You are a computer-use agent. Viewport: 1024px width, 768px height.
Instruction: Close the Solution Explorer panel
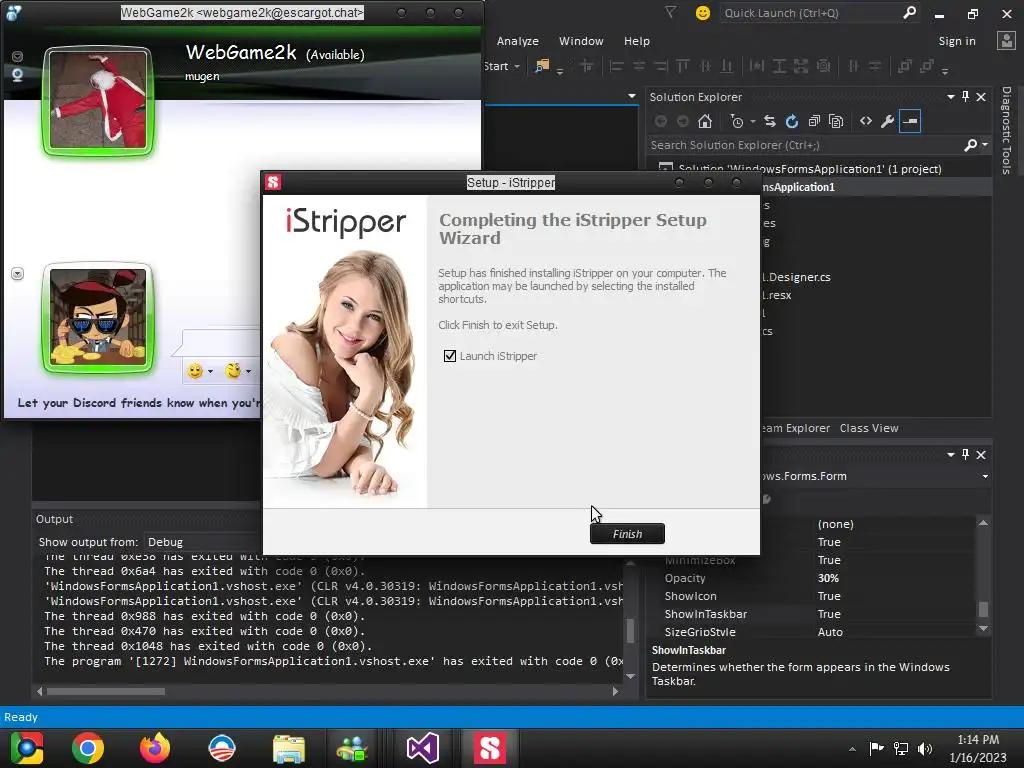pos(981,97)
